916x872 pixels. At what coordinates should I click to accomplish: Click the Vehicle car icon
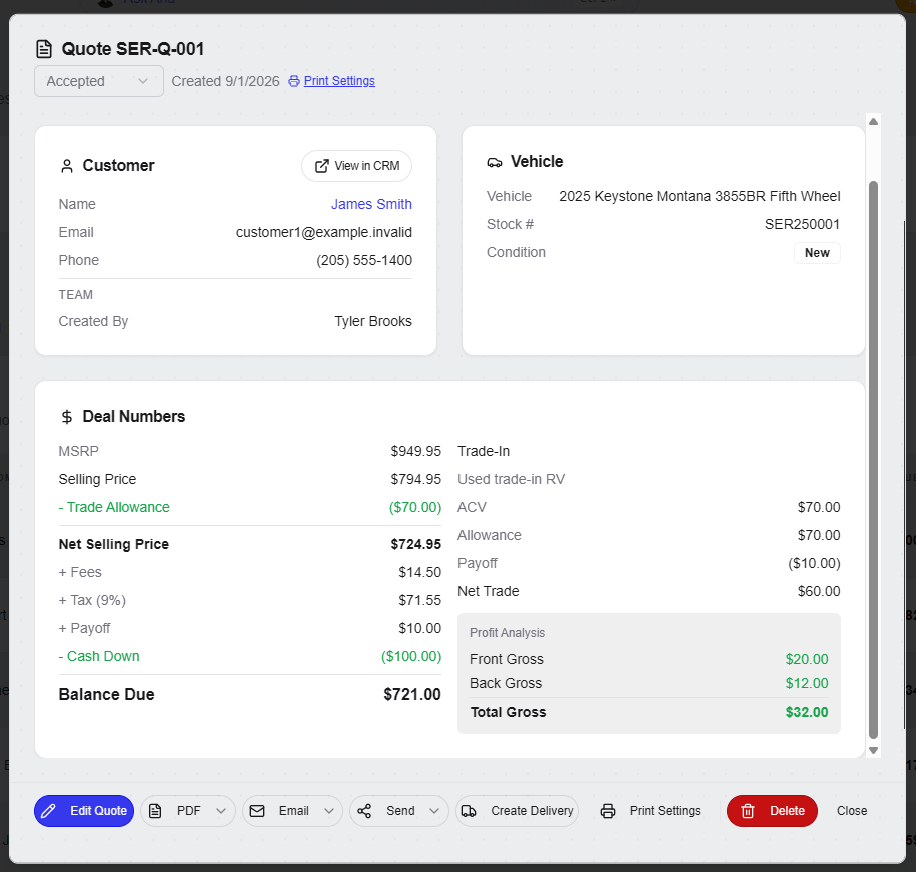pos(495,162)
